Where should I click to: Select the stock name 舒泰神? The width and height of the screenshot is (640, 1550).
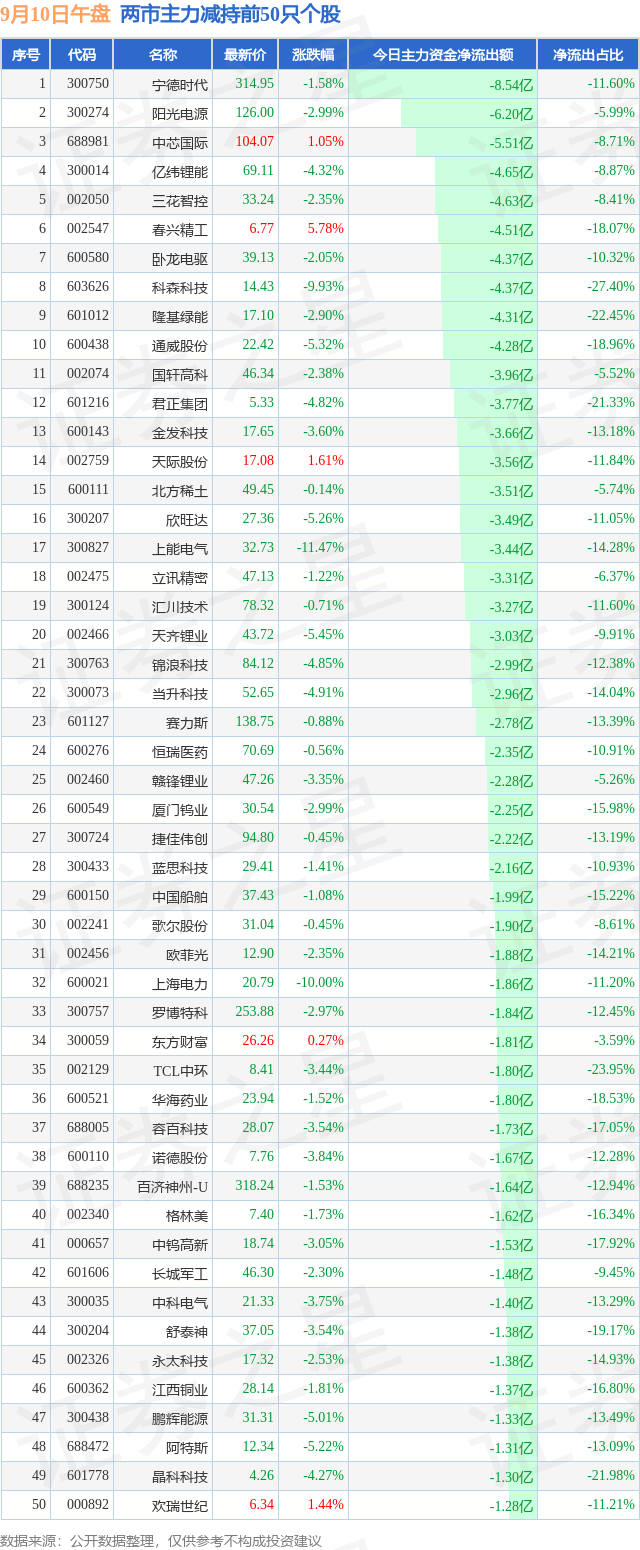(x=187, y=1332)
